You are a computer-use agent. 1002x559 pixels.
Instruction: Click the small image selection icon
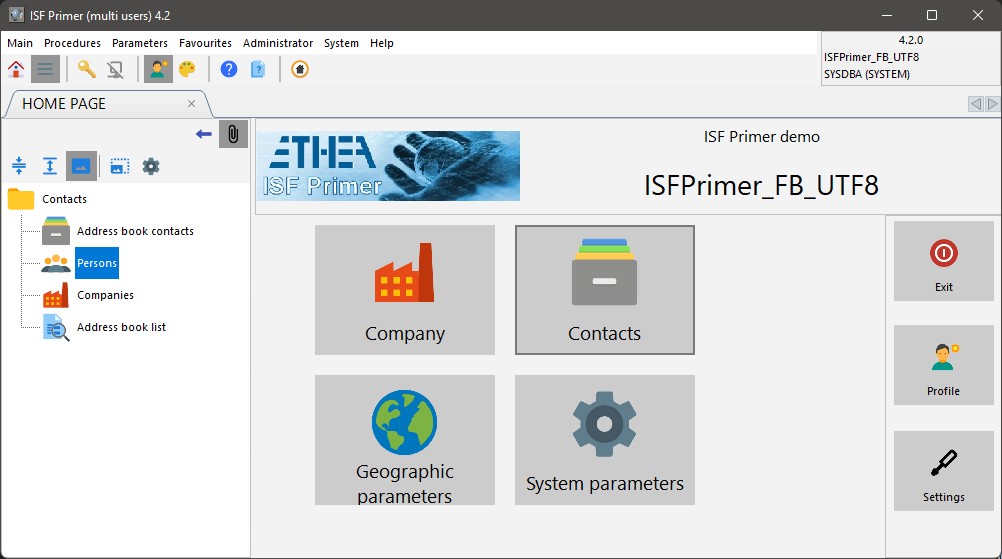(119, 166)
